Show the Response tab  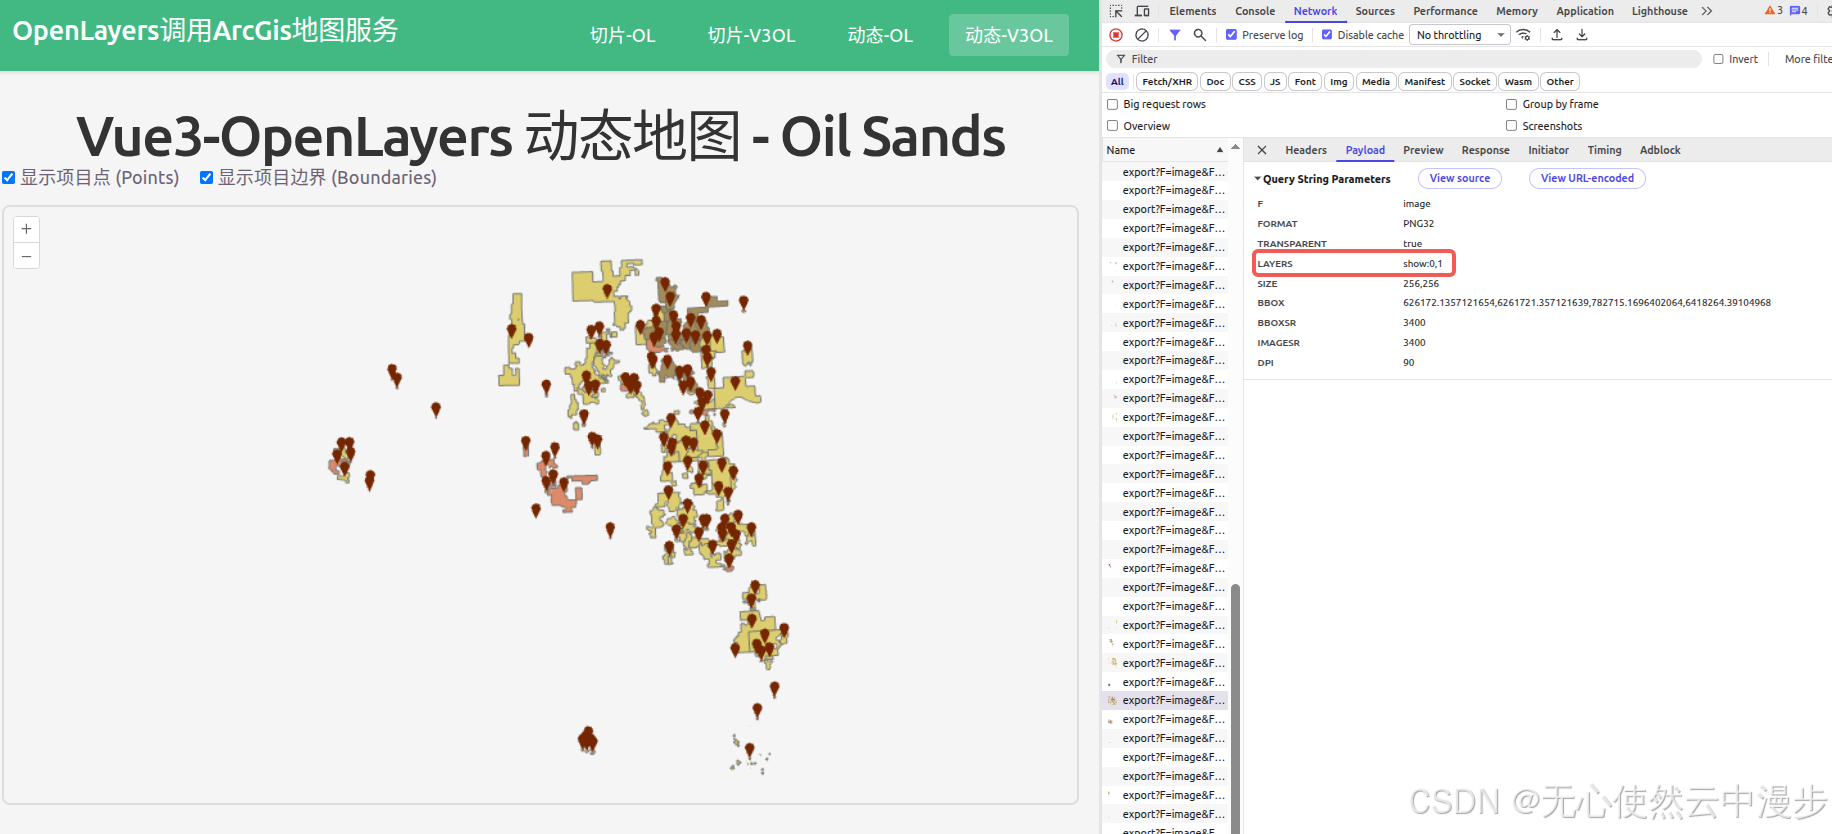click(x=1485, y=150)
